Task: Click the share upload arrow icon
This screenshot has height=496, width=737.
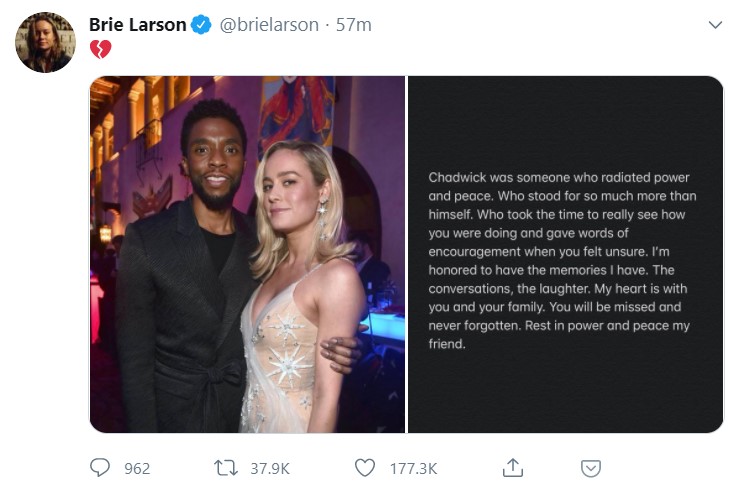Action: pyautogui.click(x=512, y=467)
